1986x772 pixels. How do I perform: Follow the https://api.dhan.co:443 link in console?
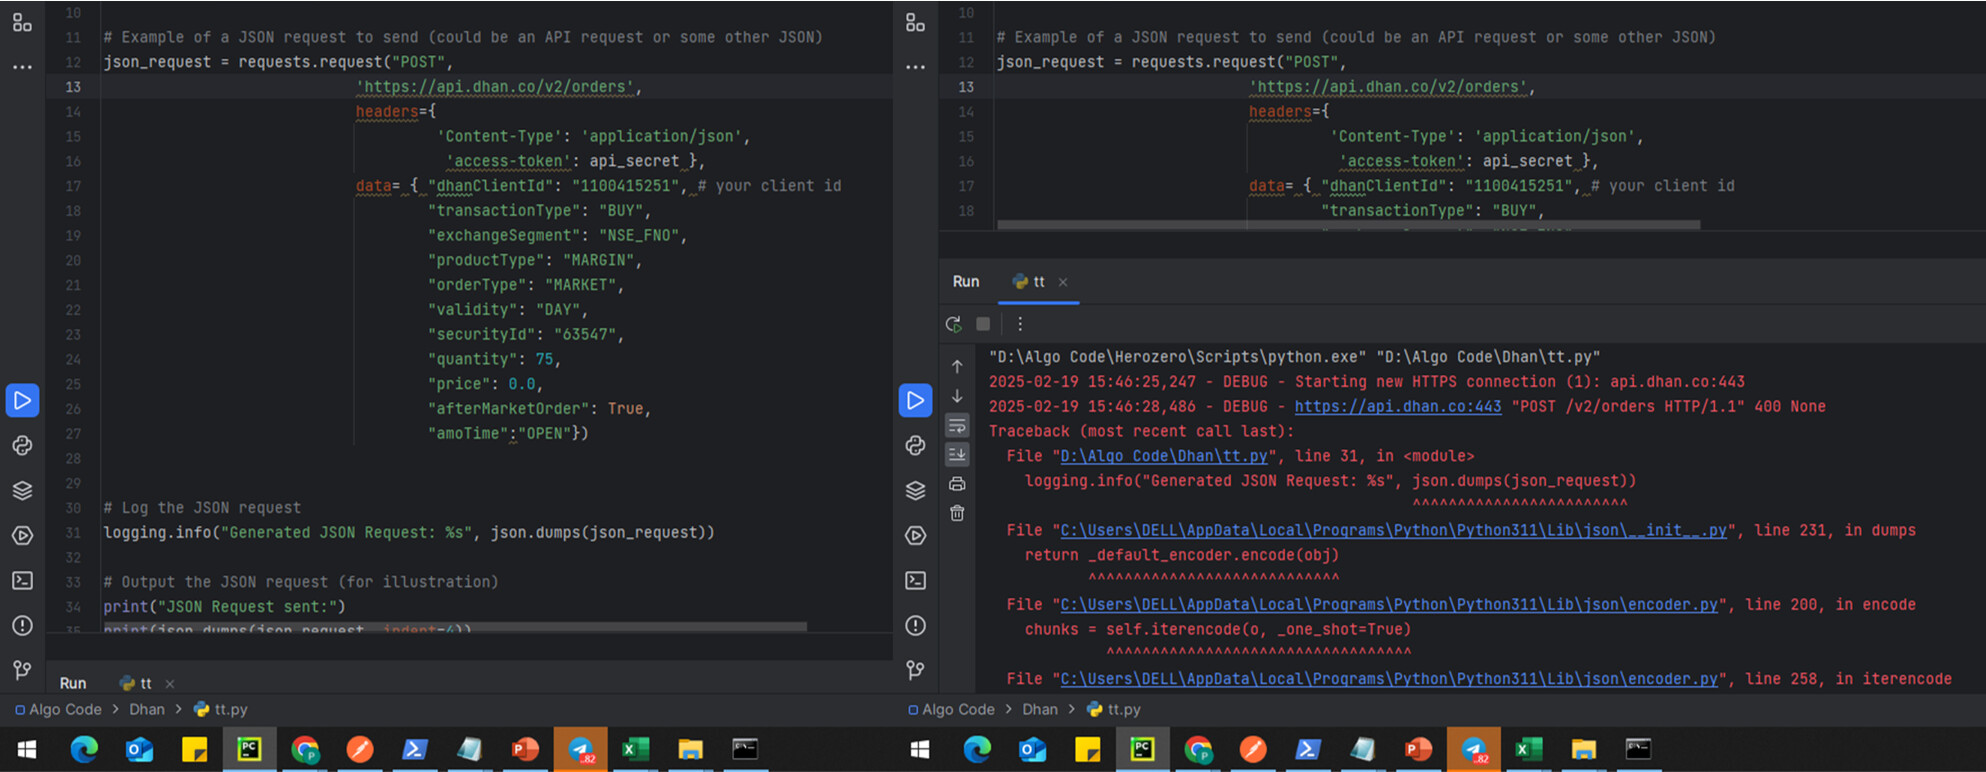point(1397,407)
